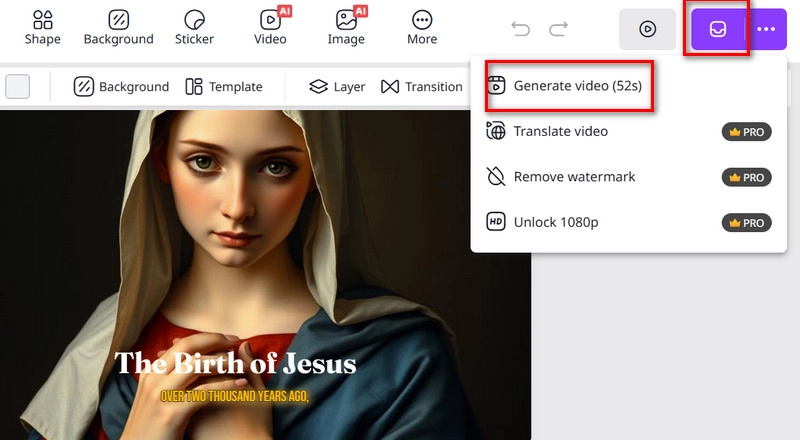
Task: Click PRO badge next to Unlock 1080p
Action: coord(746,223)
